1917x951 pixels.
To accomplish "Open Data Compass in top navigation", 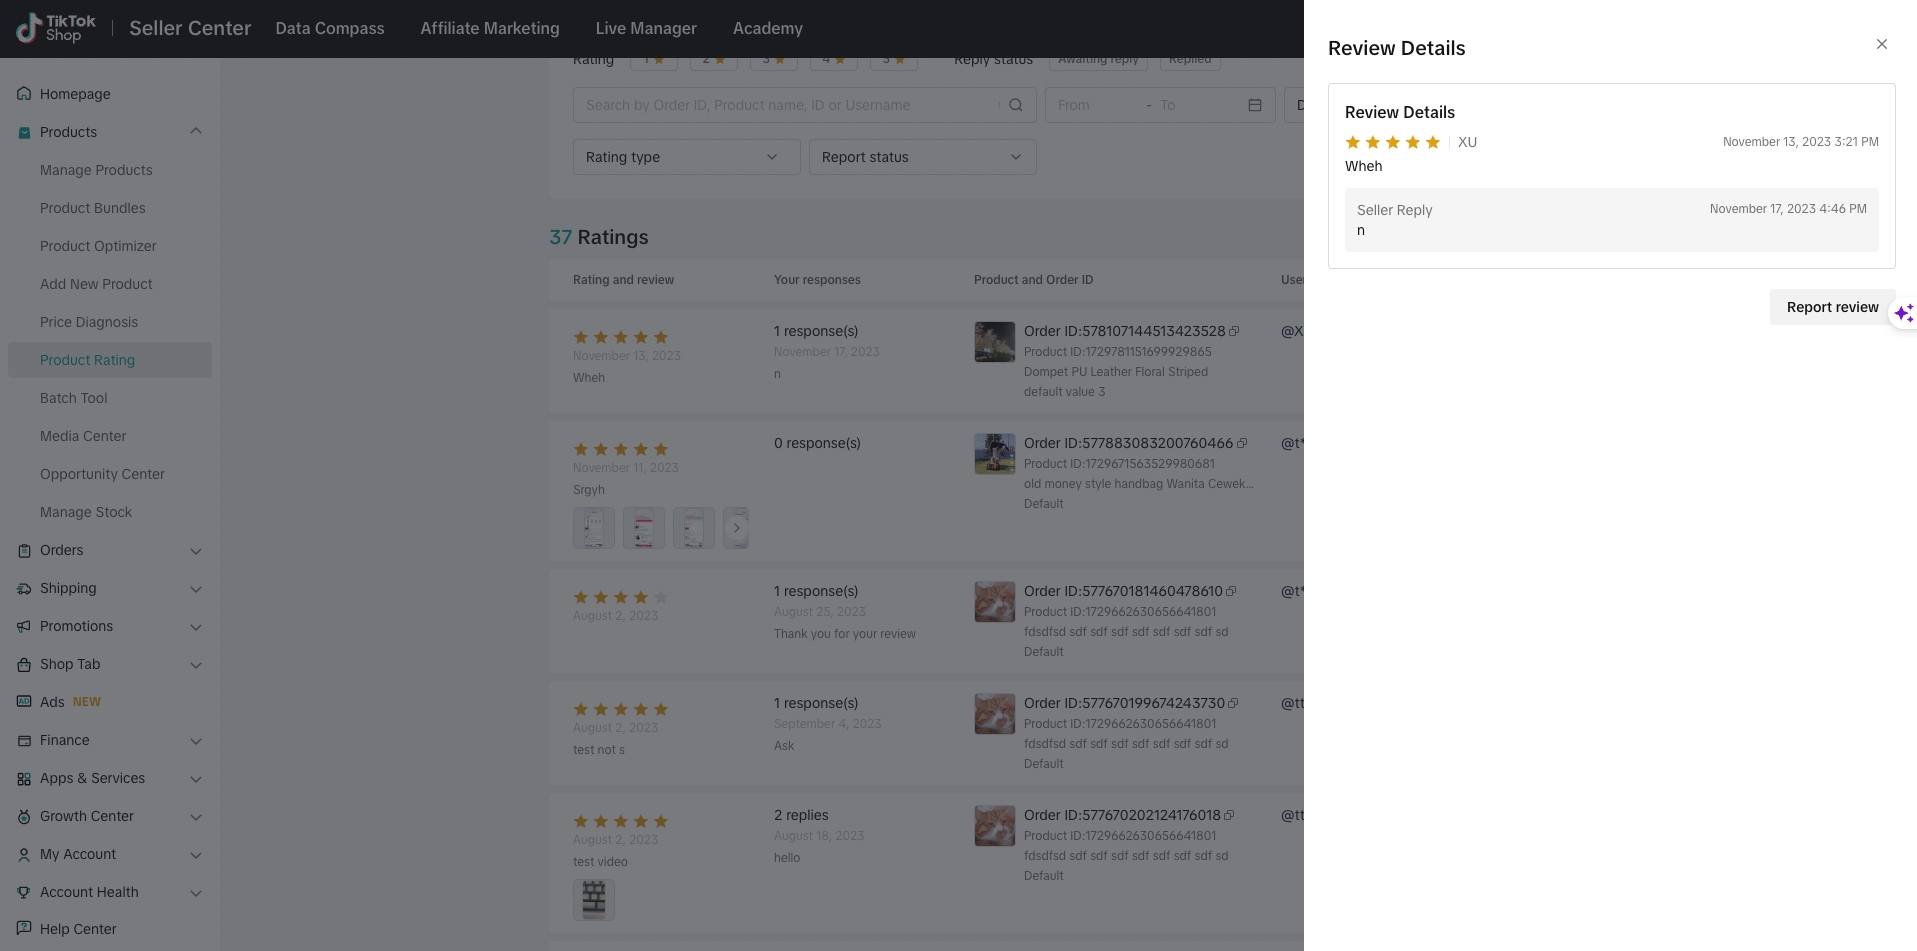I will (x=329, y=28).
